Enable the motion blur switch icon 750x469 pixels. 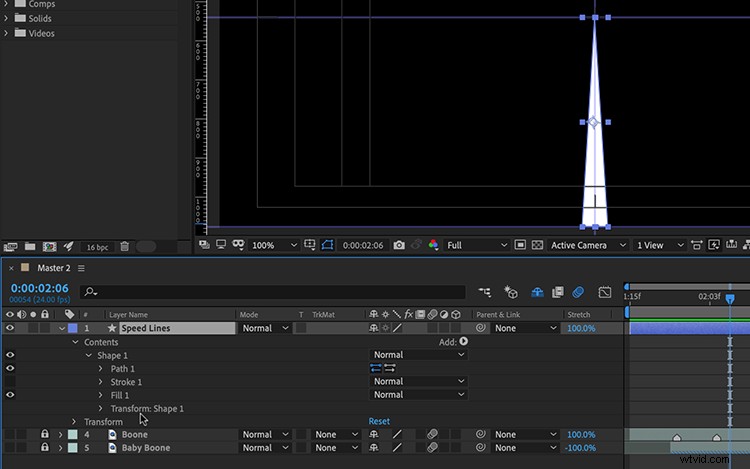click(578, 292)
